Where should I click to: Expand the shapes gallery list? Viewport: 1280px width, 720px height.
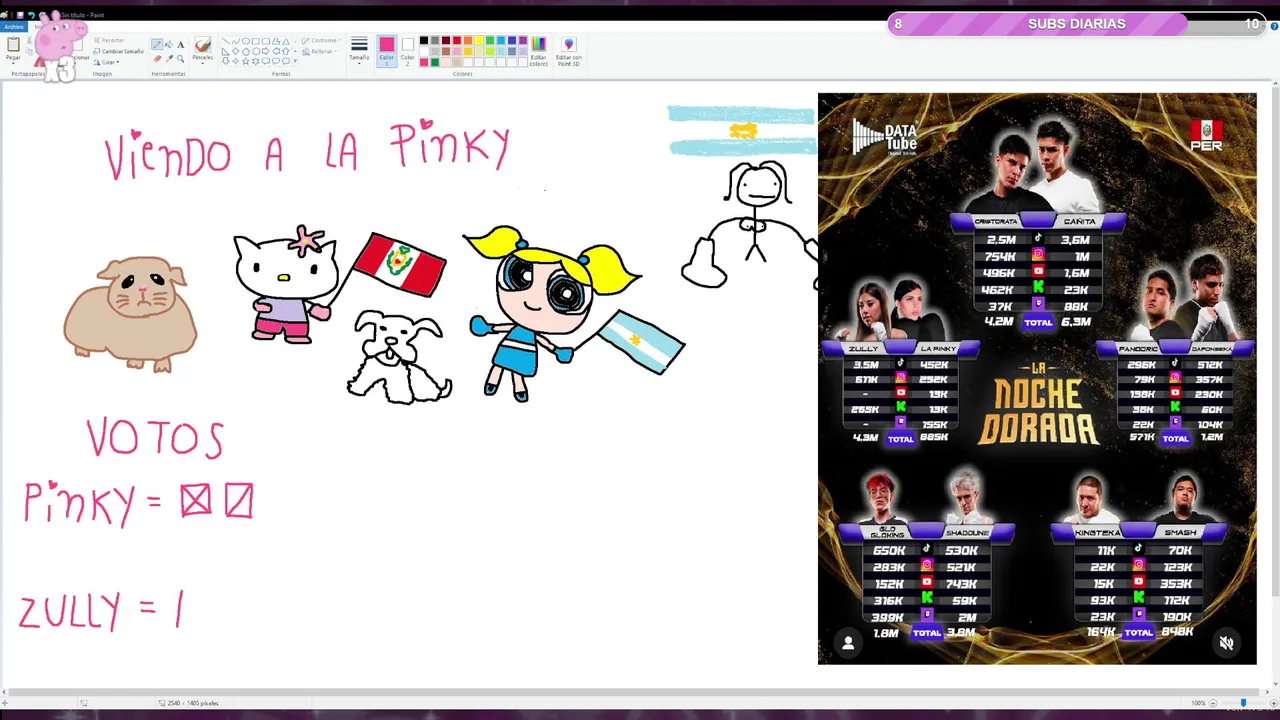pos(295,61)
